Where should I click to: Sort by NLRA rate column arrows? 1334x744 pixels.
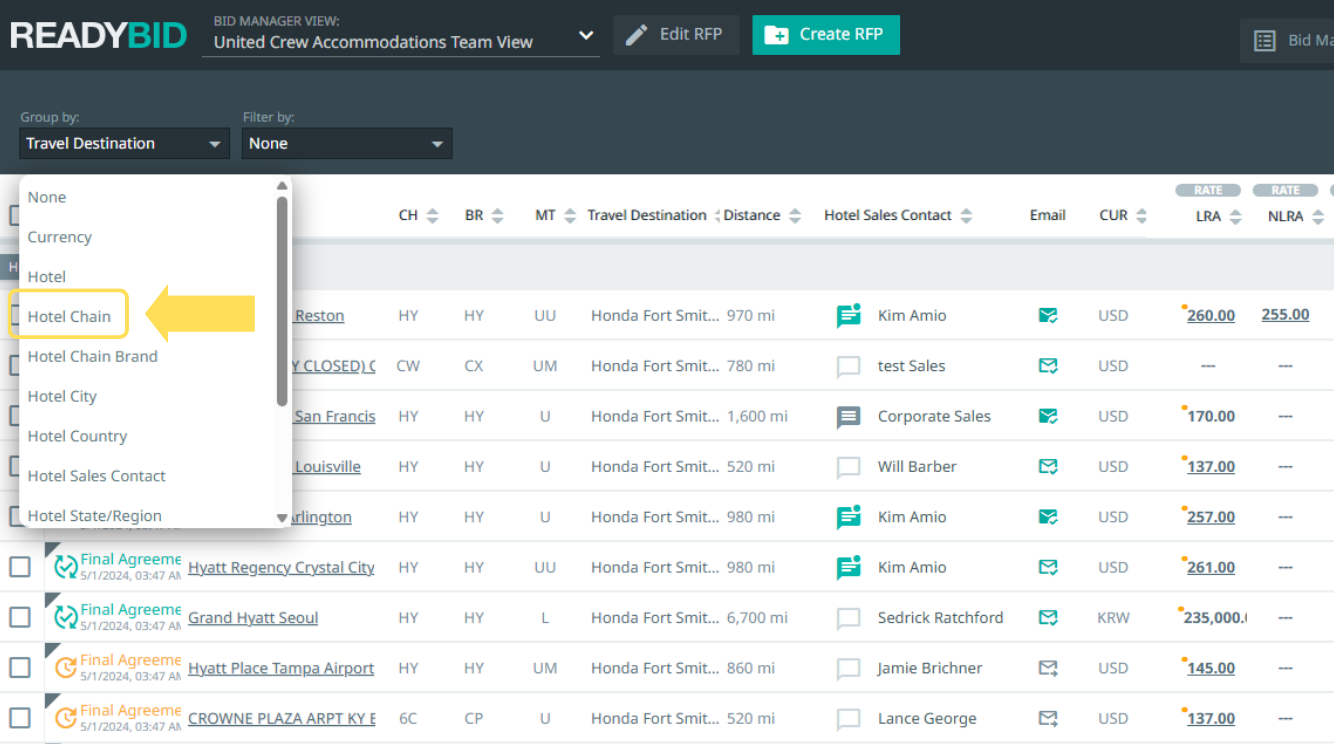pos(1318,217)
